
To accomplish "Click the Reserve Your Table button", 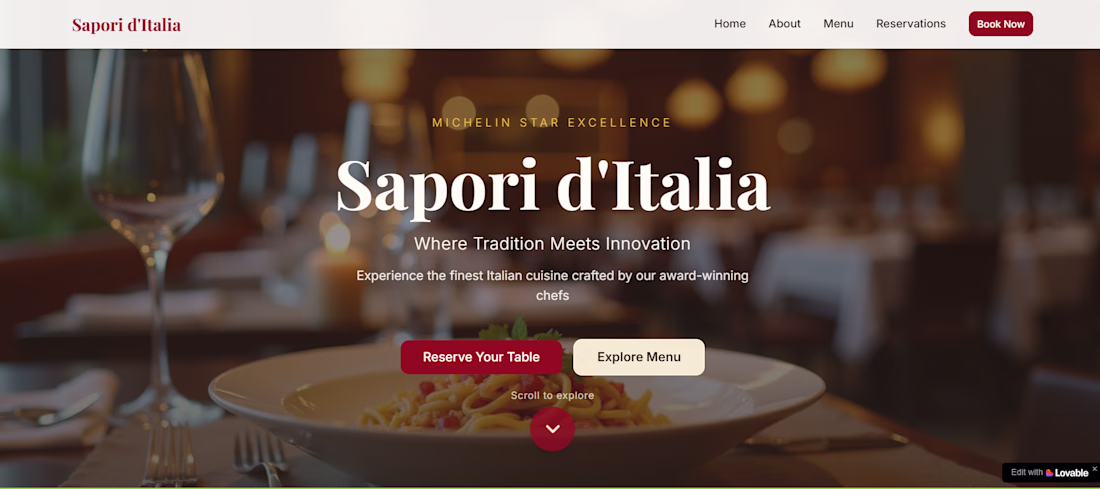I will pos(481,357).
